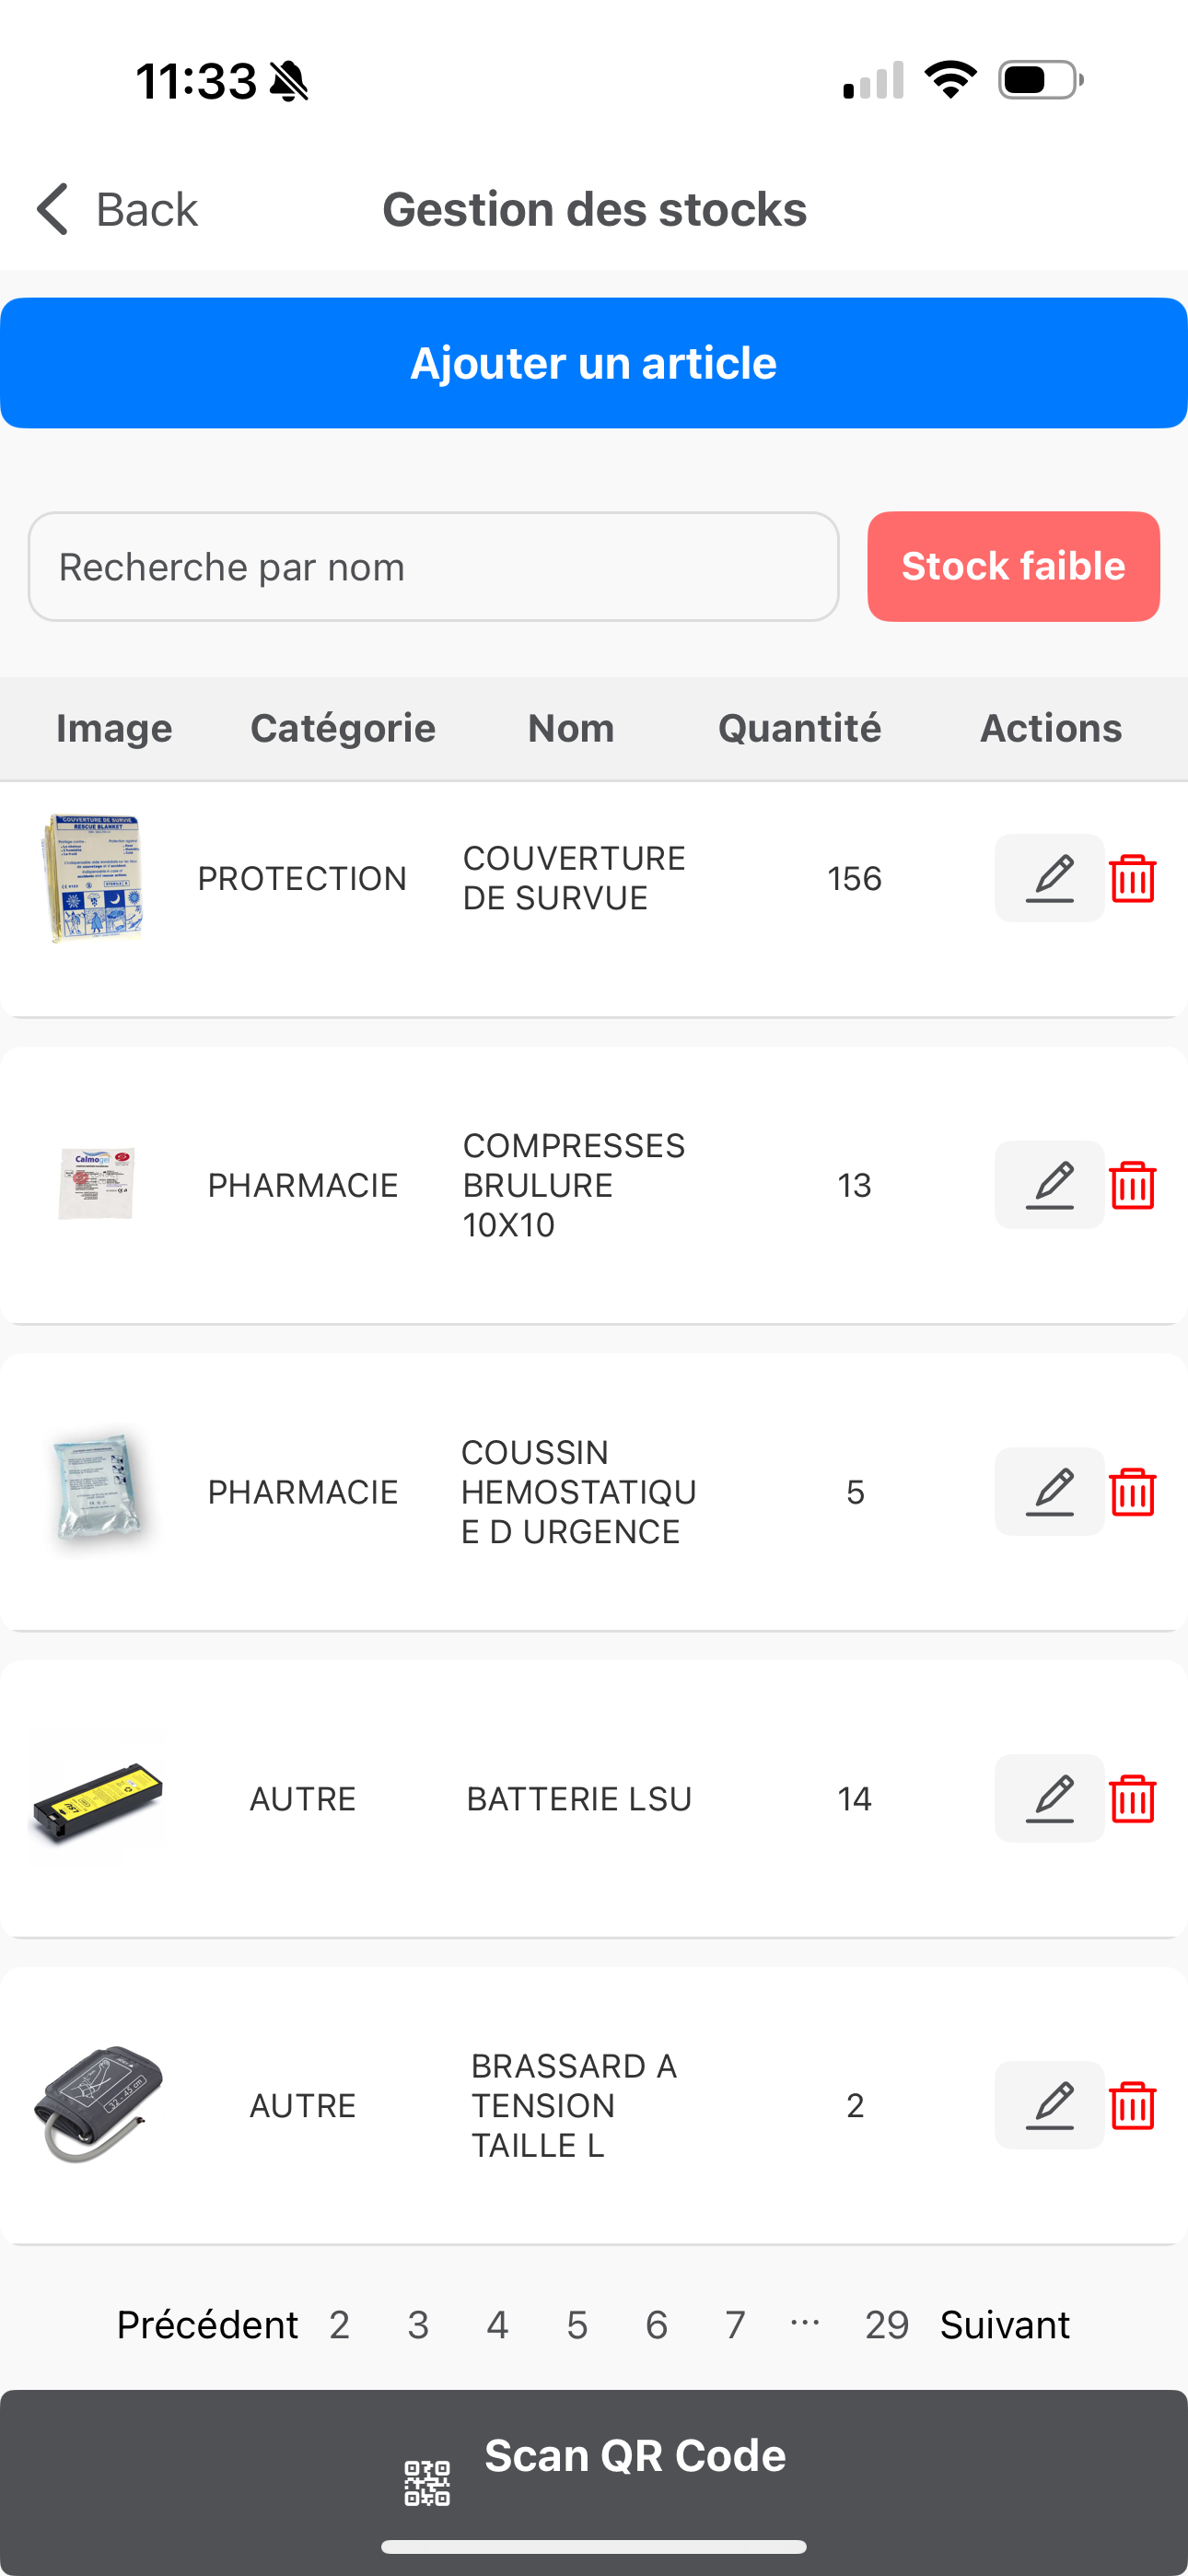Select page 5 in pagination
The height and width of the screenshot is (2576, 1188).
click(577, 2325)
